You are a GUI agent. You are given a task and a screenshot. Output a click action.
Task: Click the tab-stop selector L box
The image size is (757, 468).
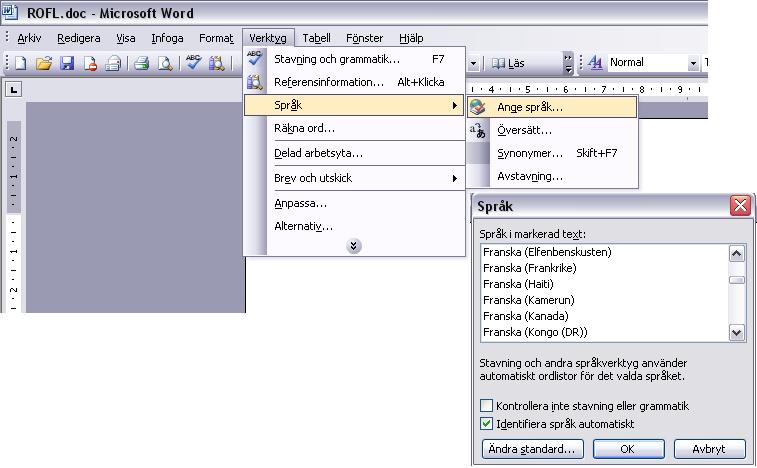(x=14, y=89)
